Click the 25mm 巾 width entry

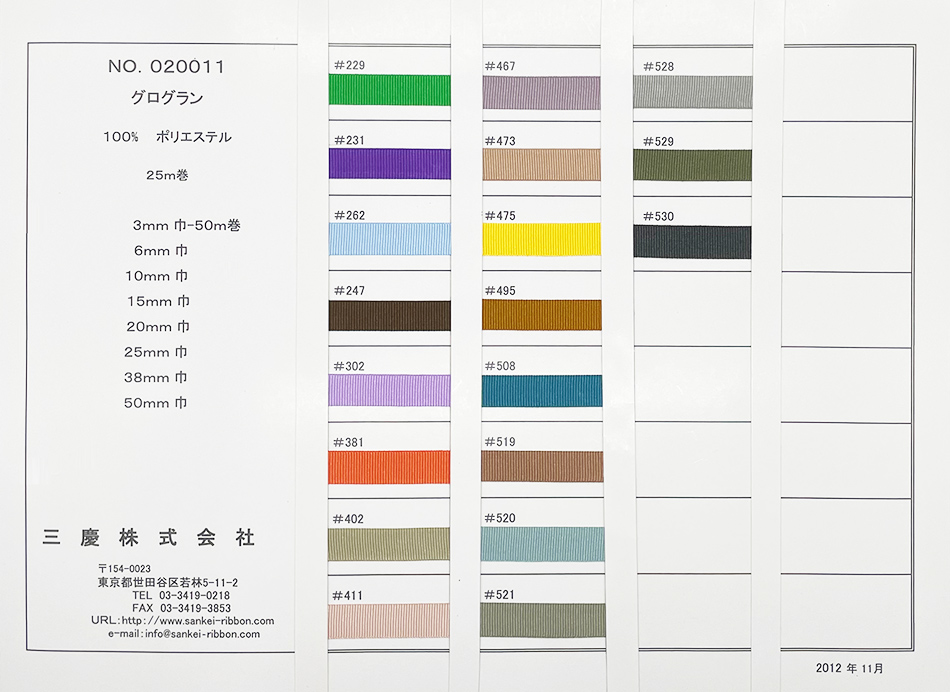(x=156, y=352)
